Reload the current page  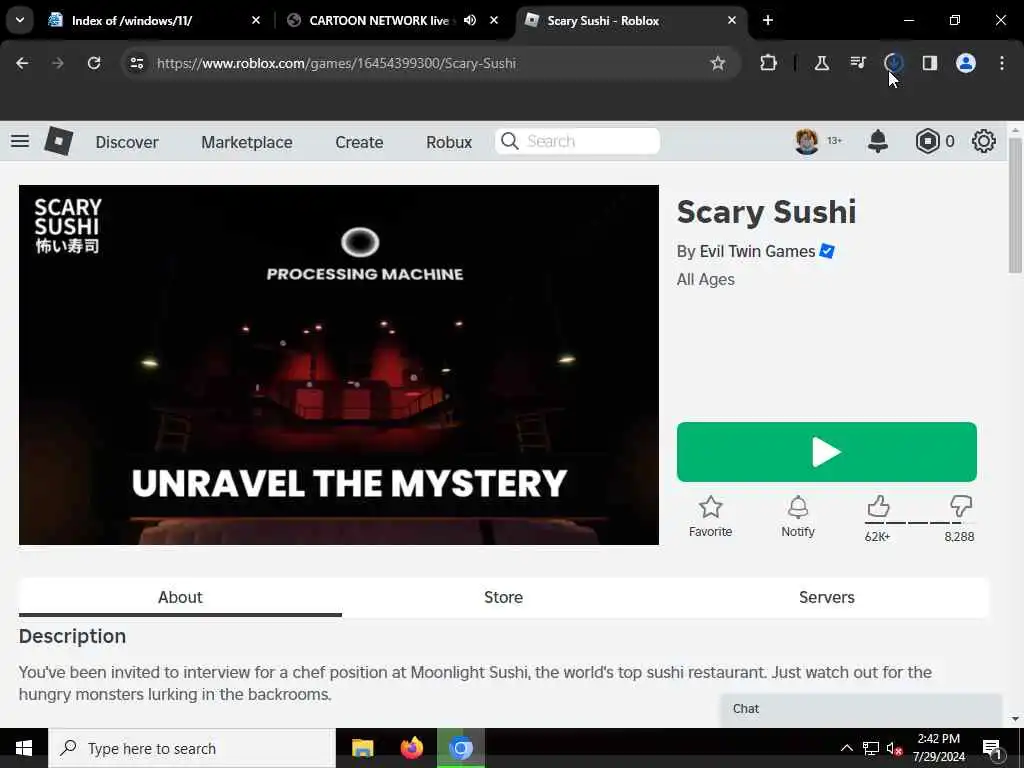(x=94, y=63)
